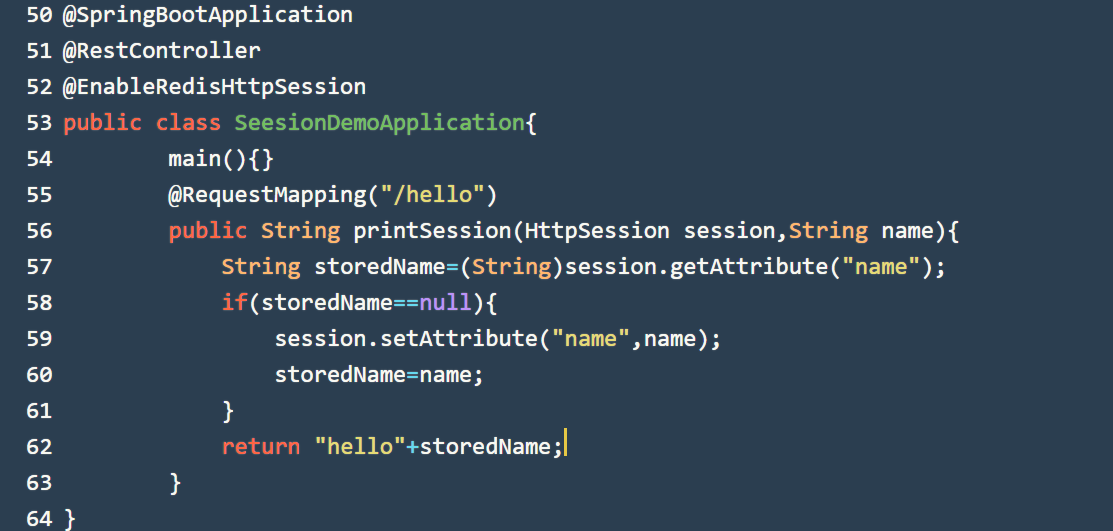Click the public keyword on line 56

207,231
